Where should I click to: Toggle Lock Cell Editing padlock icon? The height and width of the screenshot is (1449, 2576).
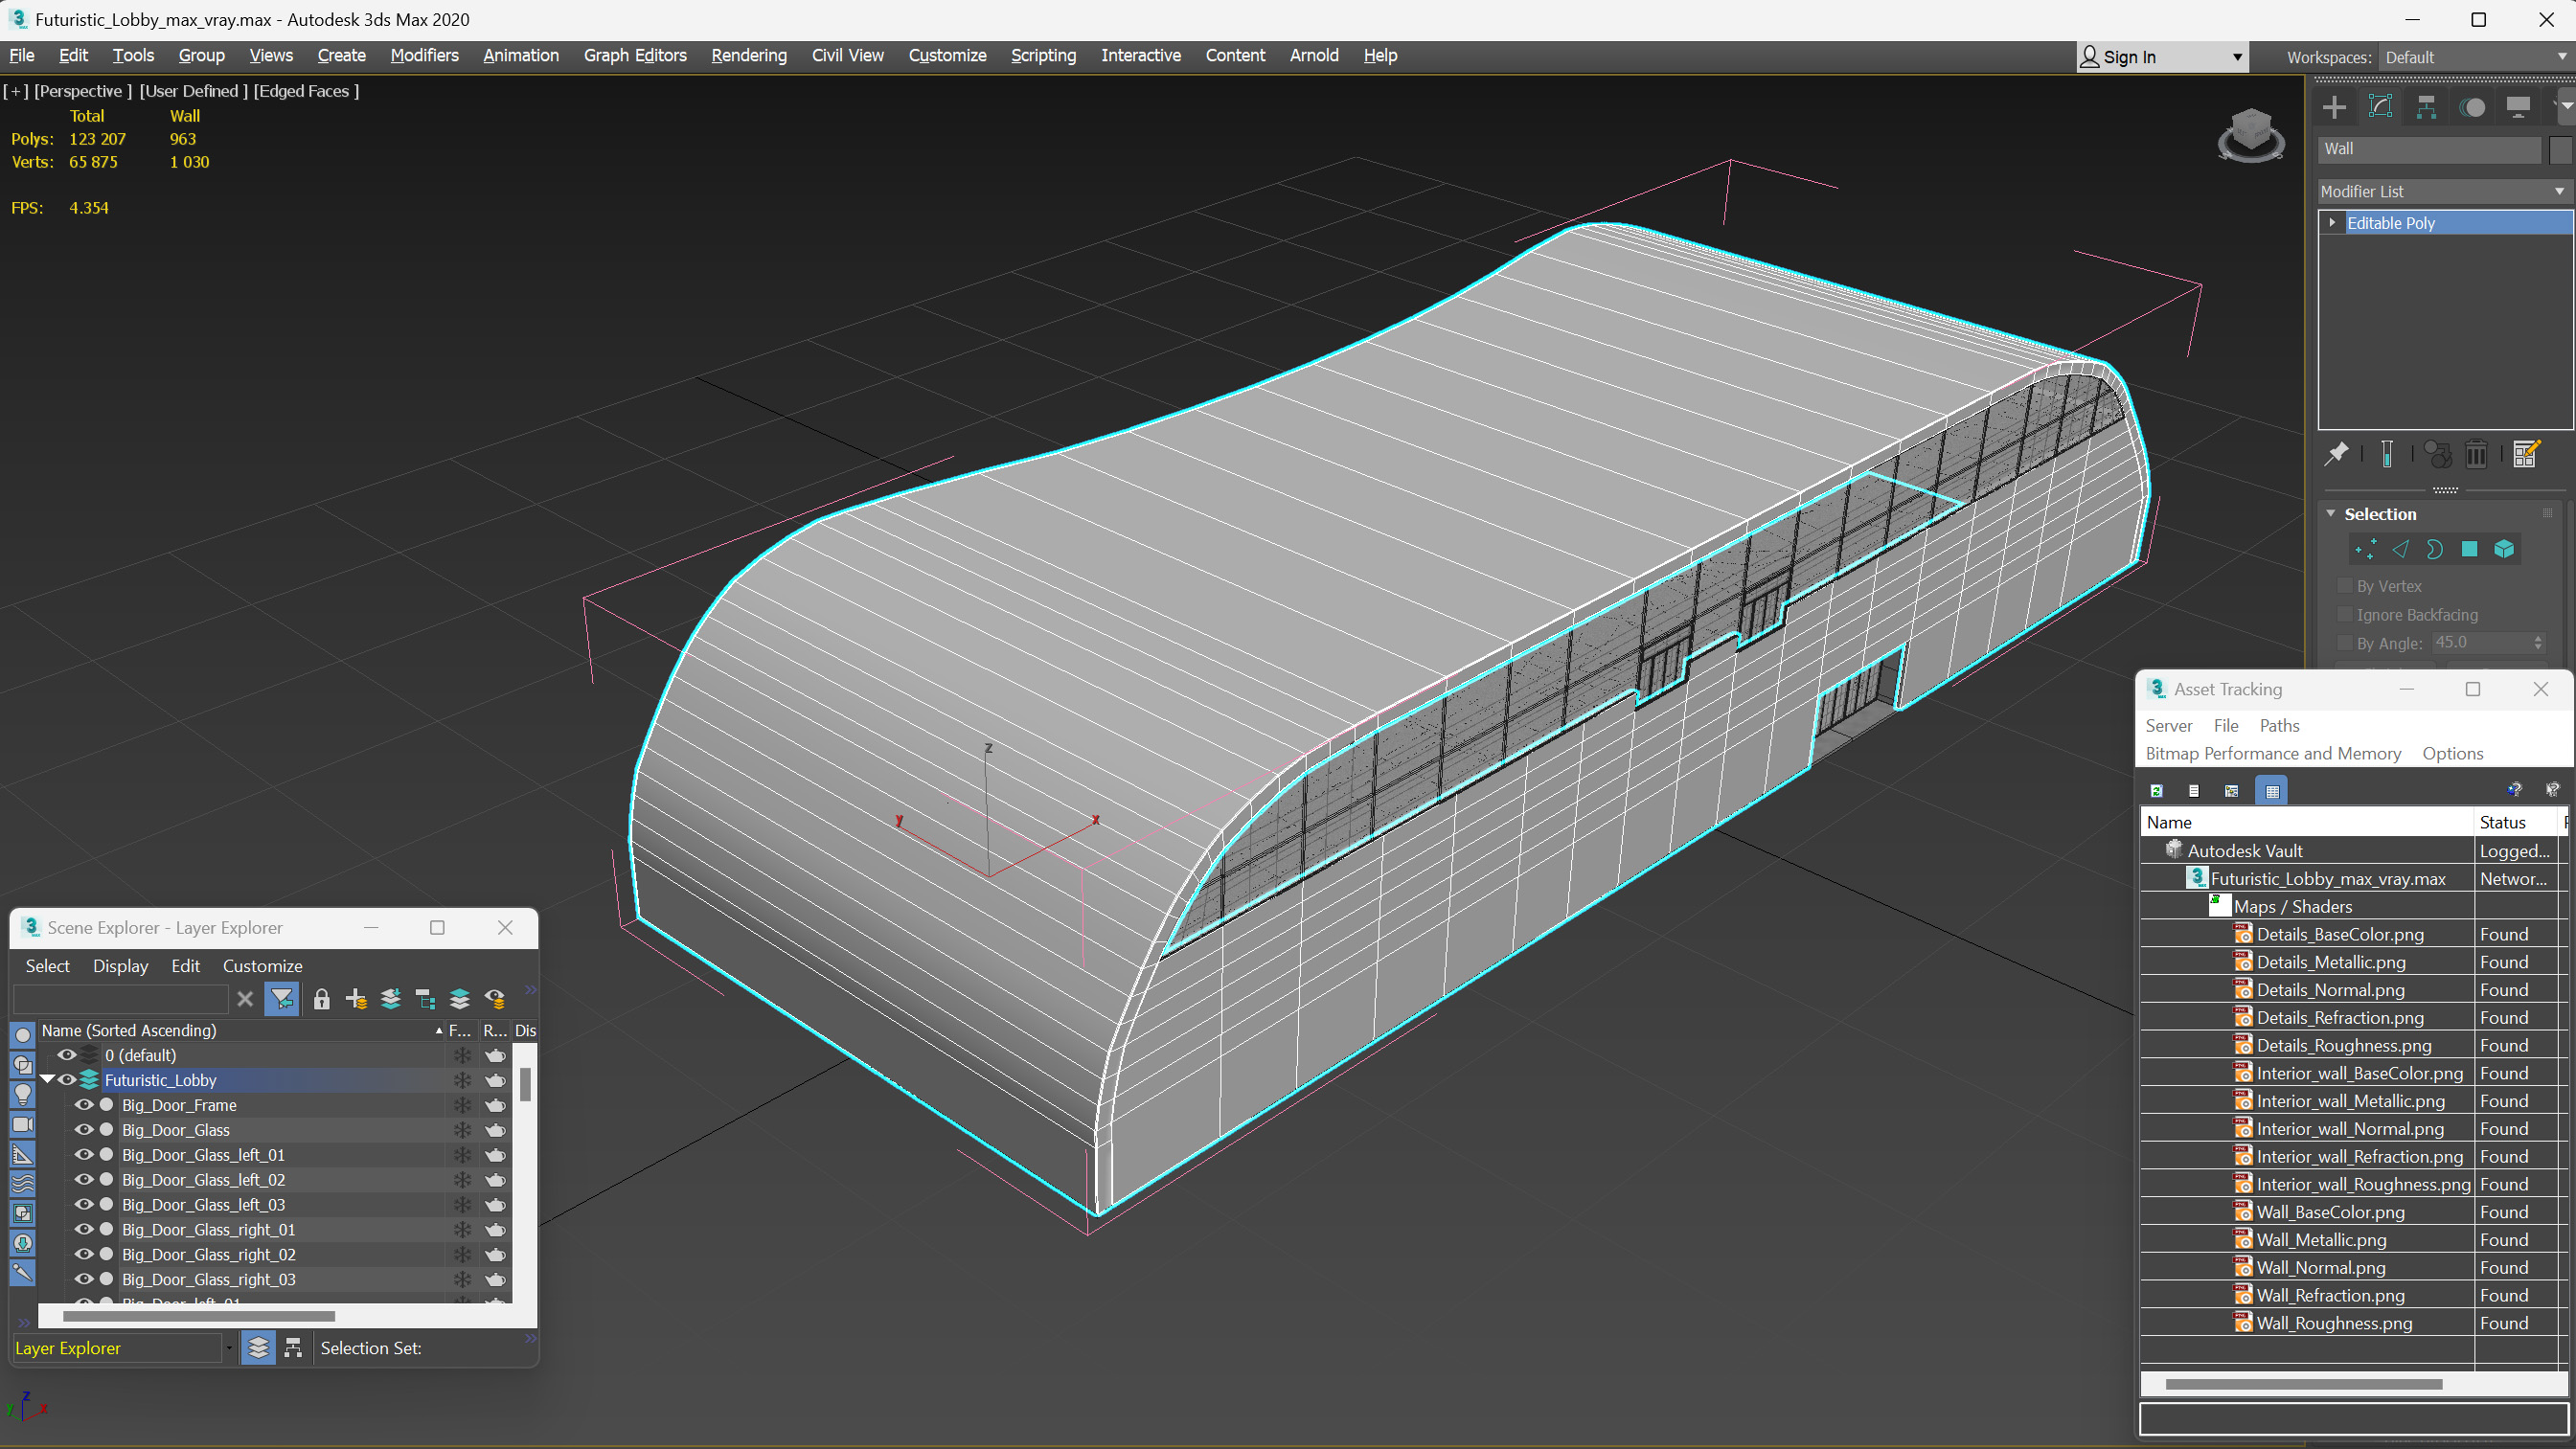(x=321, y=998)
